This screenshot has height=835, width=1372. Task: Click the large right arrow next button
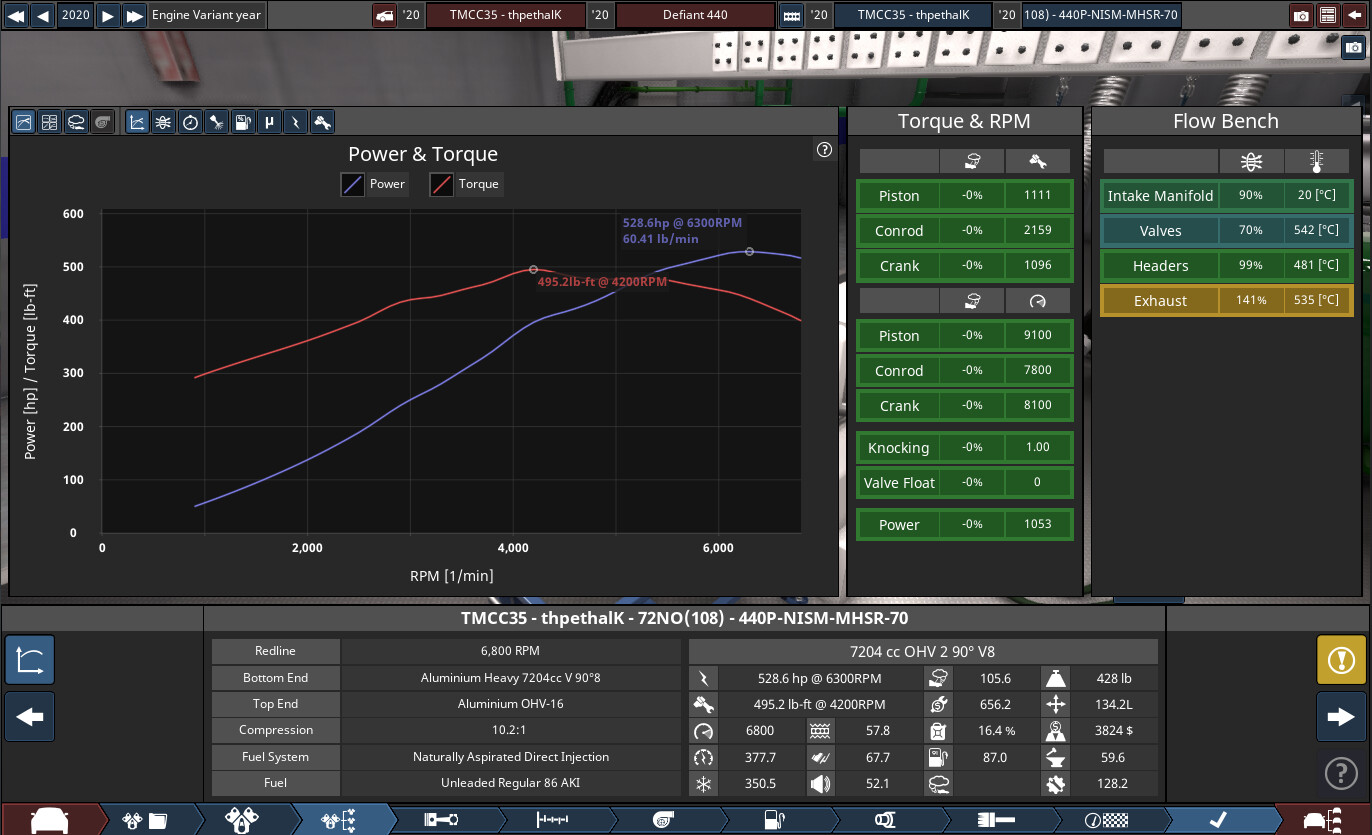[1341, 717]
